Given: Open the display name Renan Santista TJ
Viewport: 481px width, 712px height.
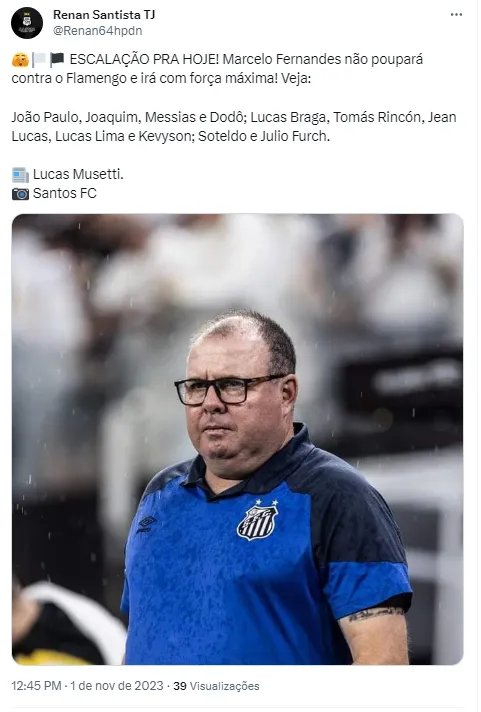Looking at the screenshot, I should coord(104,15).
